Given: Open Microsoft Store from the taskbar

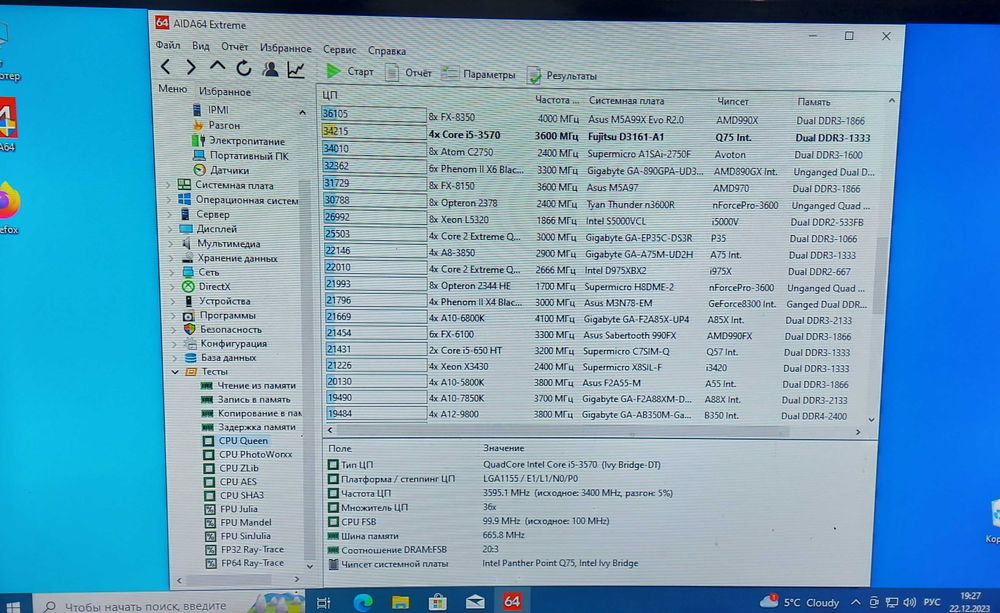Looking at the screenshot, I should (x=438, y=602).
